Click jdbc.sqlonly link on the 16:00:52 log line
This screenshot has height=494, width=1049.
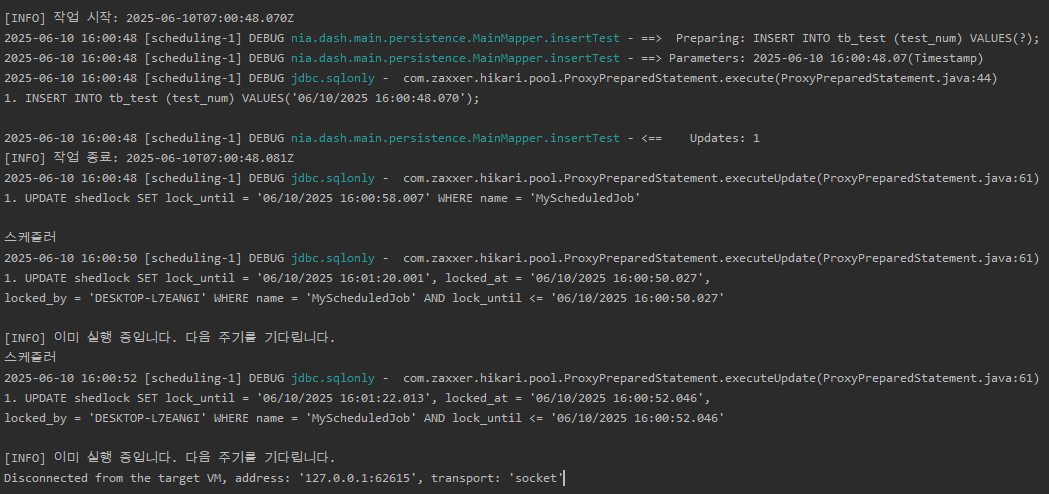pyautogui.click(x=332, y=378)
